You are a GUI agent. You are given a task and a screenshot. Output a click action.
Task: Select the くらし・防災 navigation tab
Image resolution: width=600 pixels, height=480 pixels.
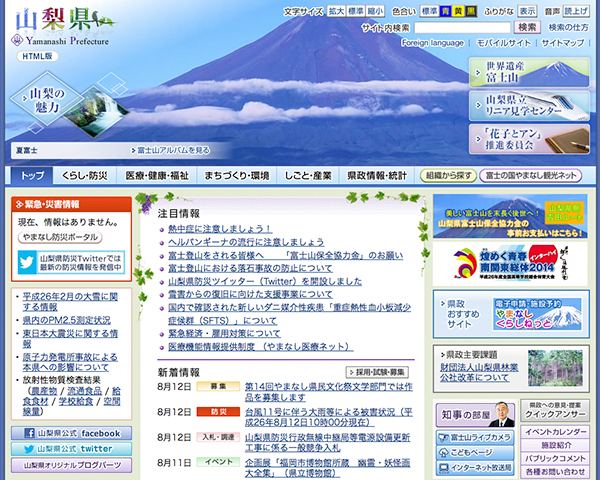(x=84, y=175)
